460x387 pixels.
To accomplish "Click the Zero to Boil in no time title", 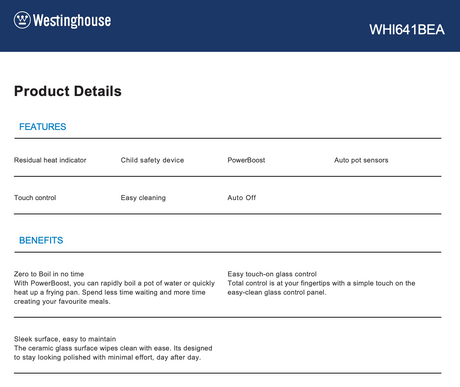I will click(x=49, y=274).
